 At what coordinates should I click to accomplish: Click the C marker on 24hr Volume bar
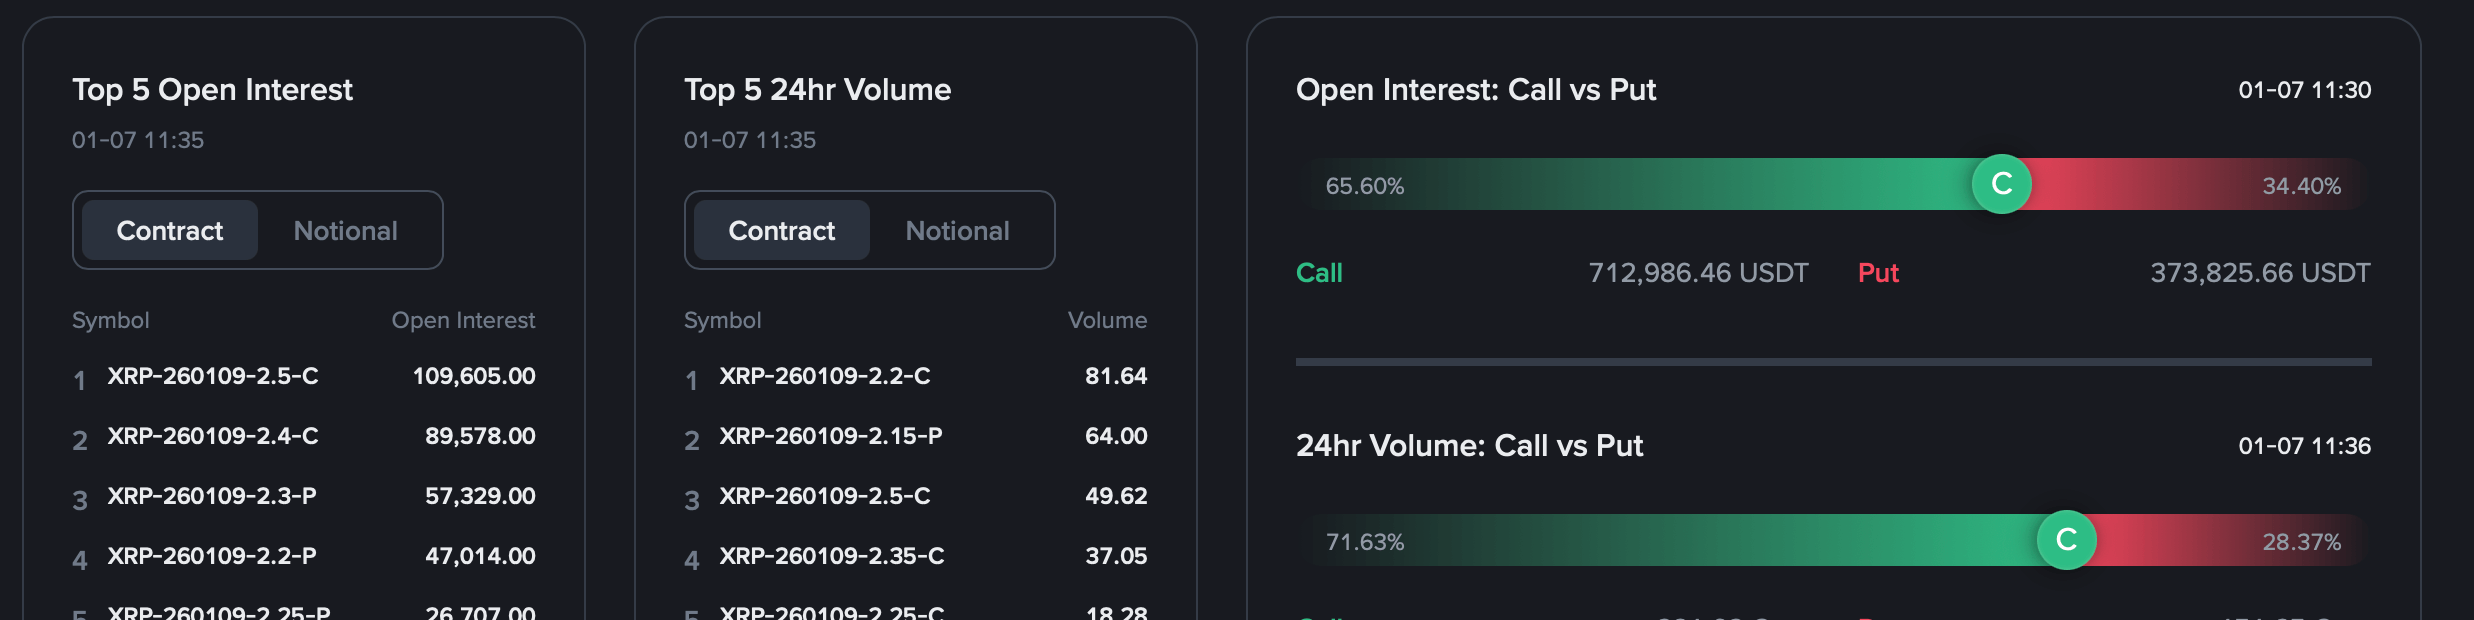[x=2066, y=540]
